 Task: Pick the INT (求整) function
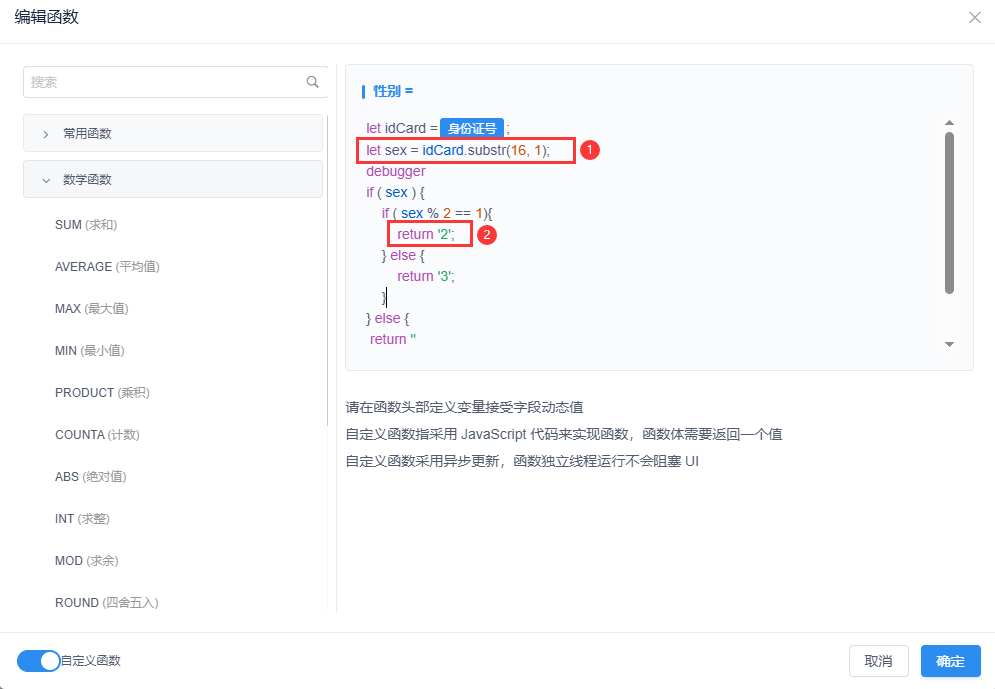click(82, 519)
